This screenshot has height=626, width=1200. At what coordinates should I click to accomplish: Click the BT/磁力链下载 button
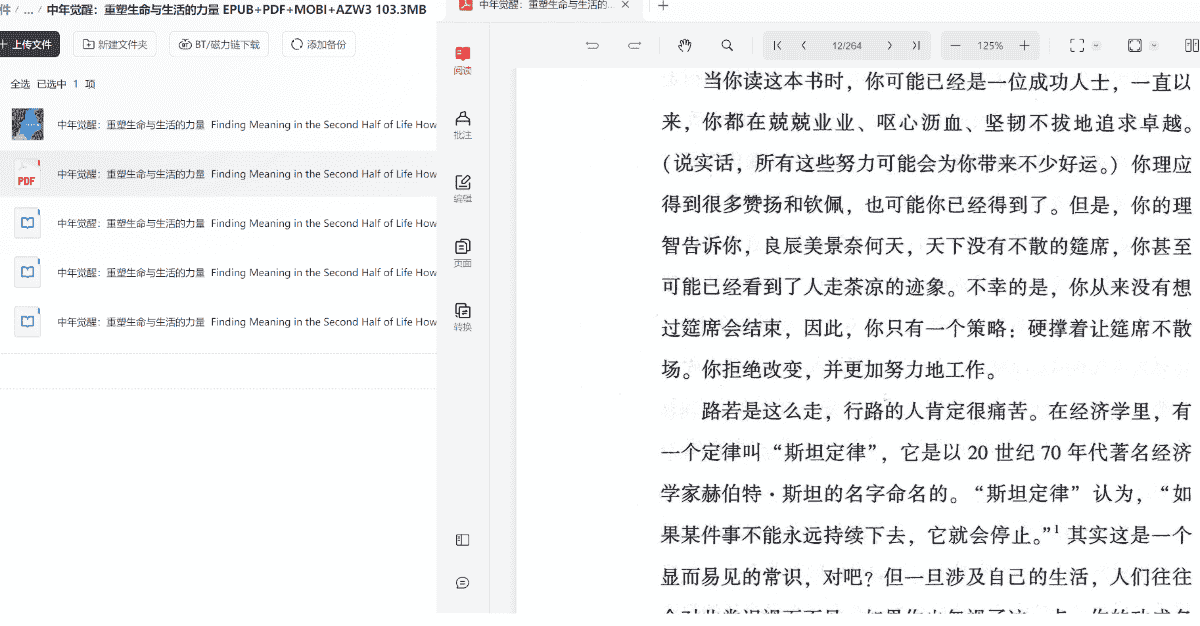219,45
